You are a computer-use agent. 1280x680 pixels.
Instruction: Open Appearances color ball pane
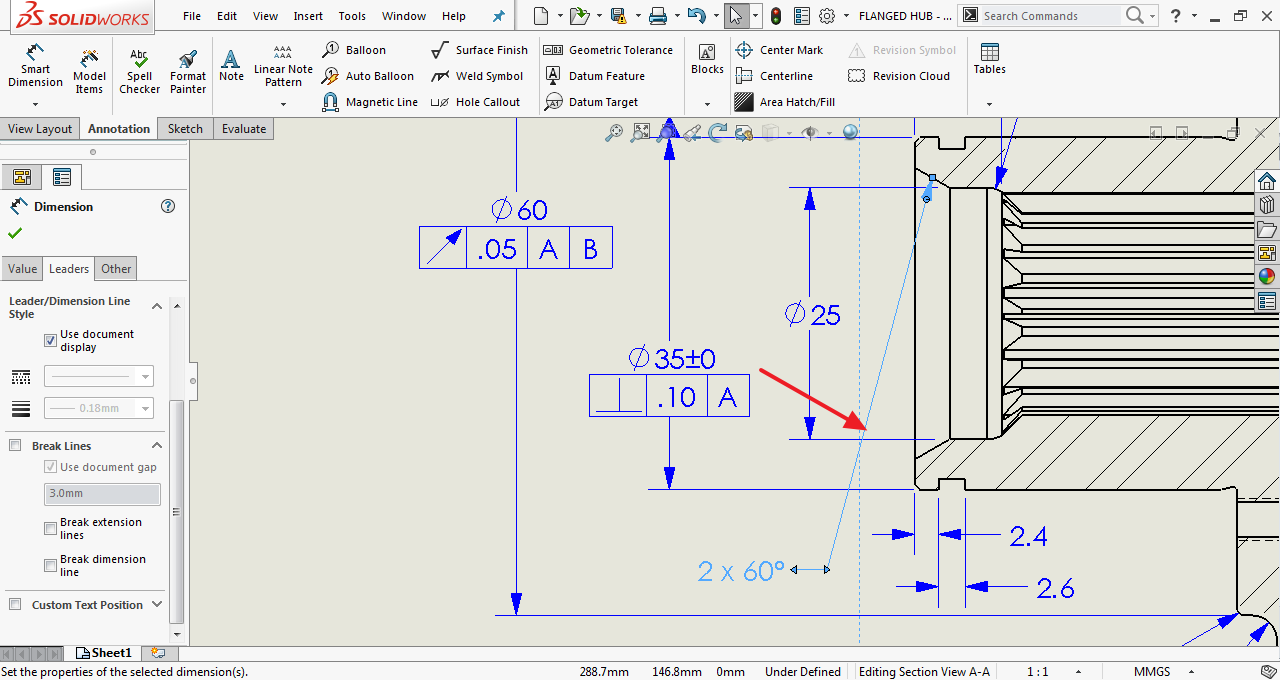point(1267,277)
